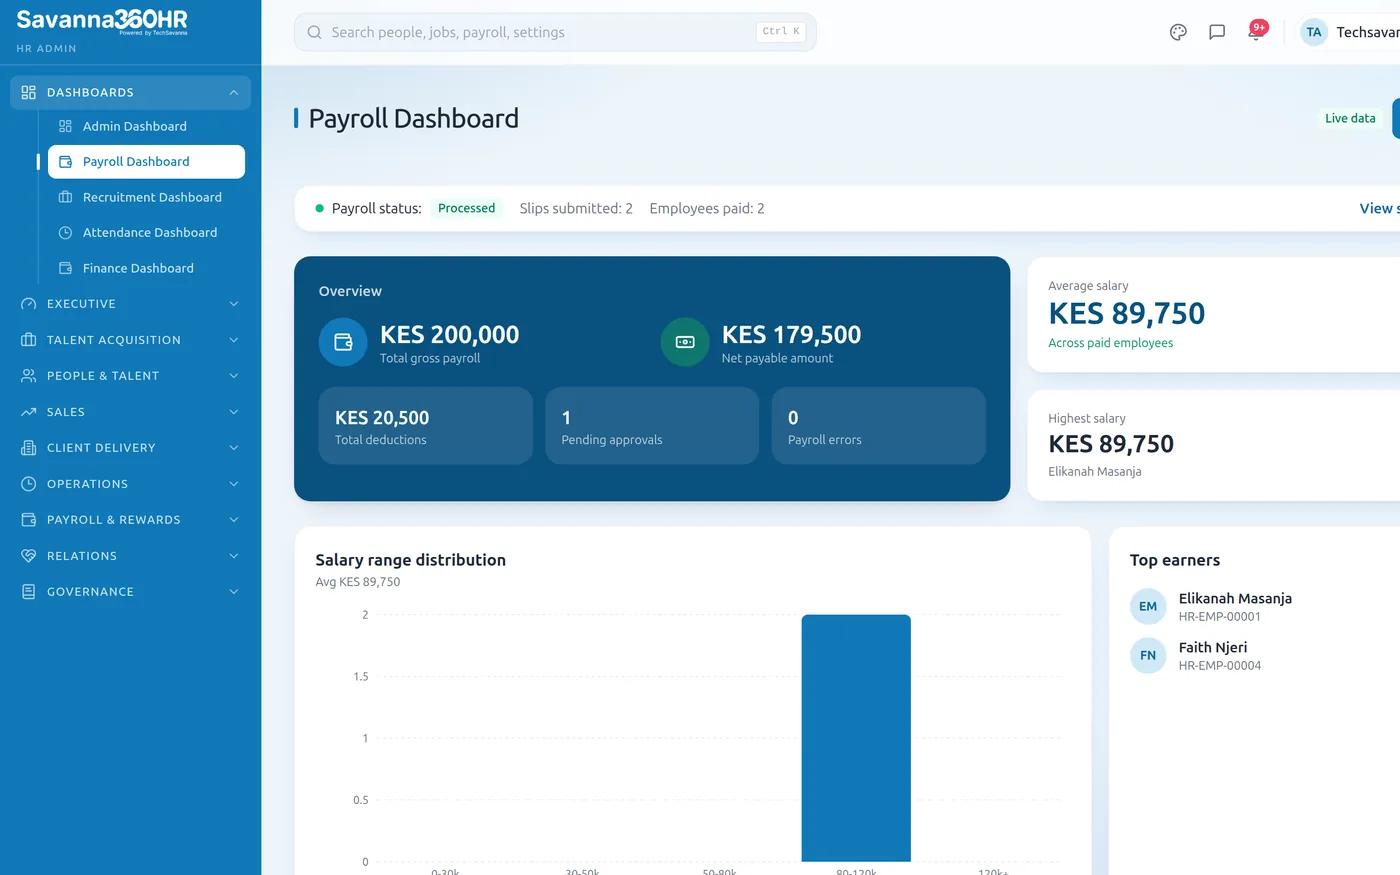Viewport: 1400px width, 875px height.
Task: Click the FN avatar for Faith Njeri
Action: pyautogui.click(x=1148, y=655)
